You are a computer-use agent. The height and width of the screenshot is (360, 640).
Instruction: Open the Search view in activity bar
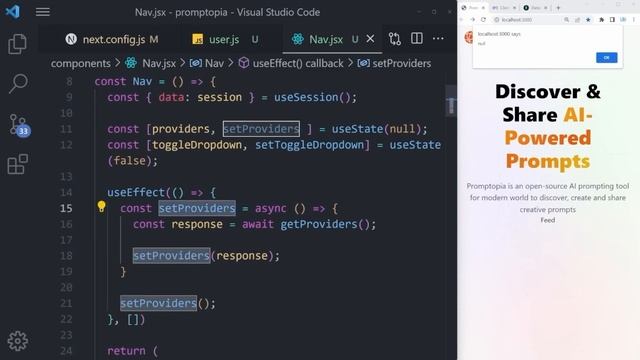18,83
